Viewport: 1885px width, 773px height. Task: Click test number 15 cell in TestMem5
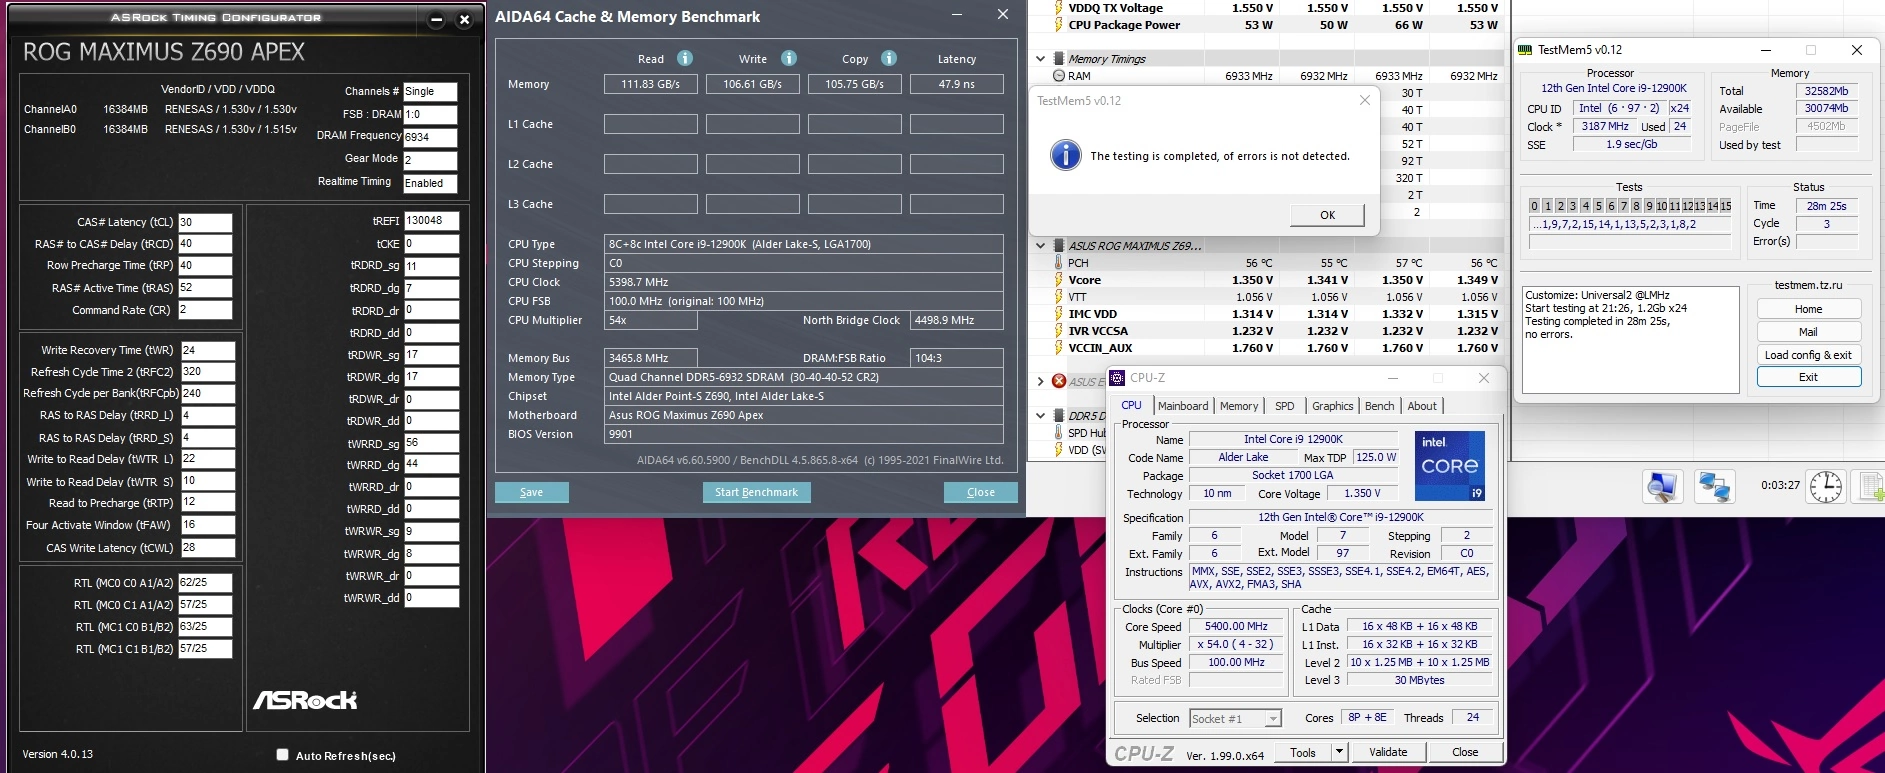click(x=1725, y=206)
